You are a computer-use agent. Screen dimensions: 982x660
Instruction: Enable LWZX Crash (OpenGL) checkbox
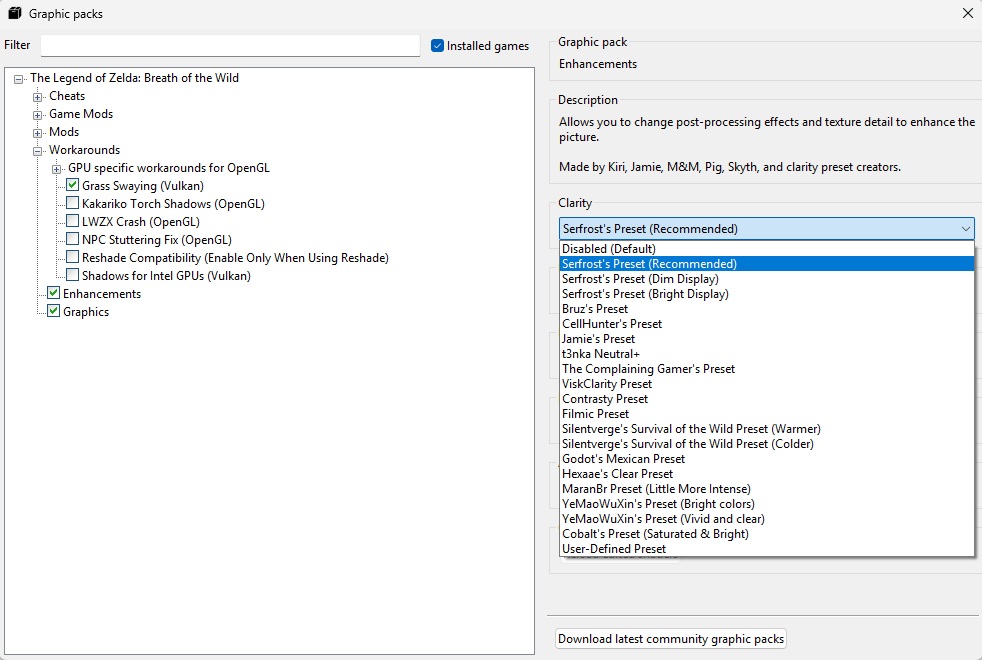coord(73,221)
